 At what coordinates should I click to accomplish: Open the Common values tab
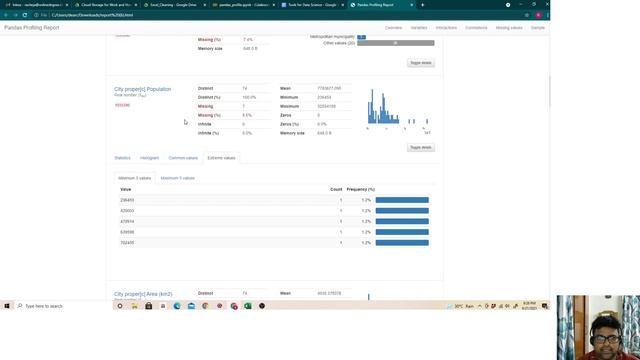[183, 158]
